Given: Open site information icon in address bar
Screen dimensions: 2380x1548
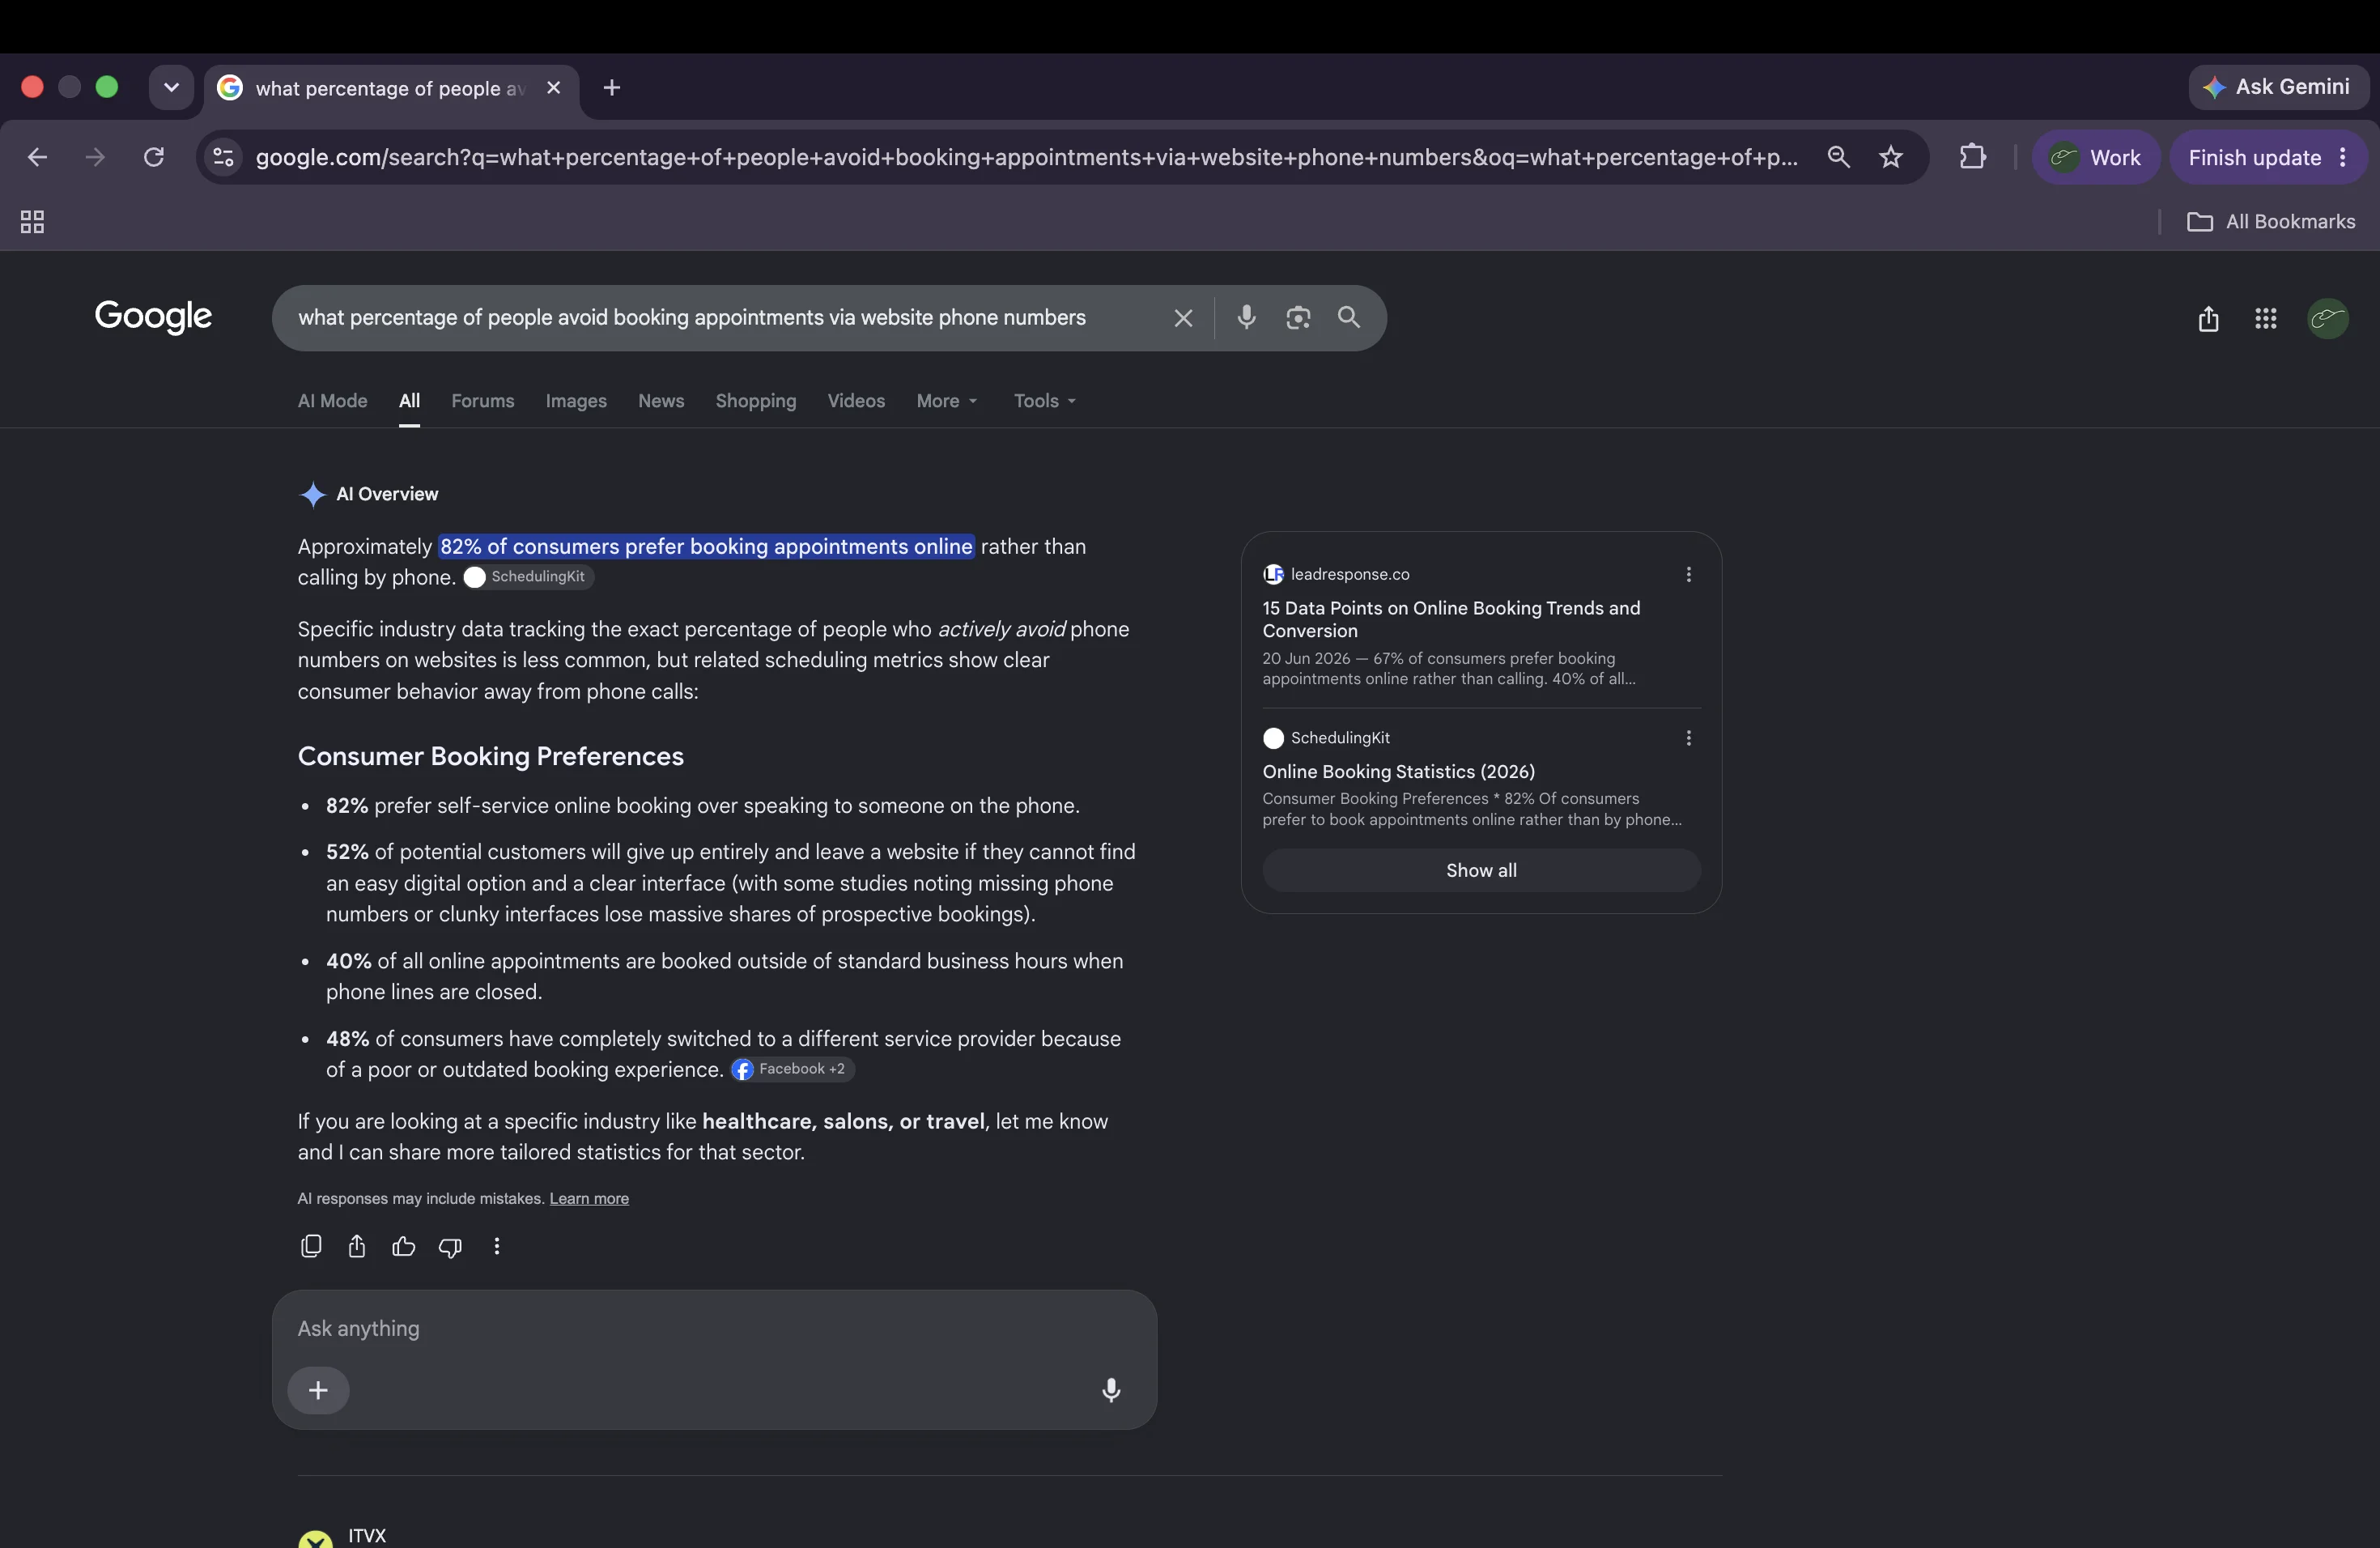Looking at the screenshot, I should click(224, 157).
